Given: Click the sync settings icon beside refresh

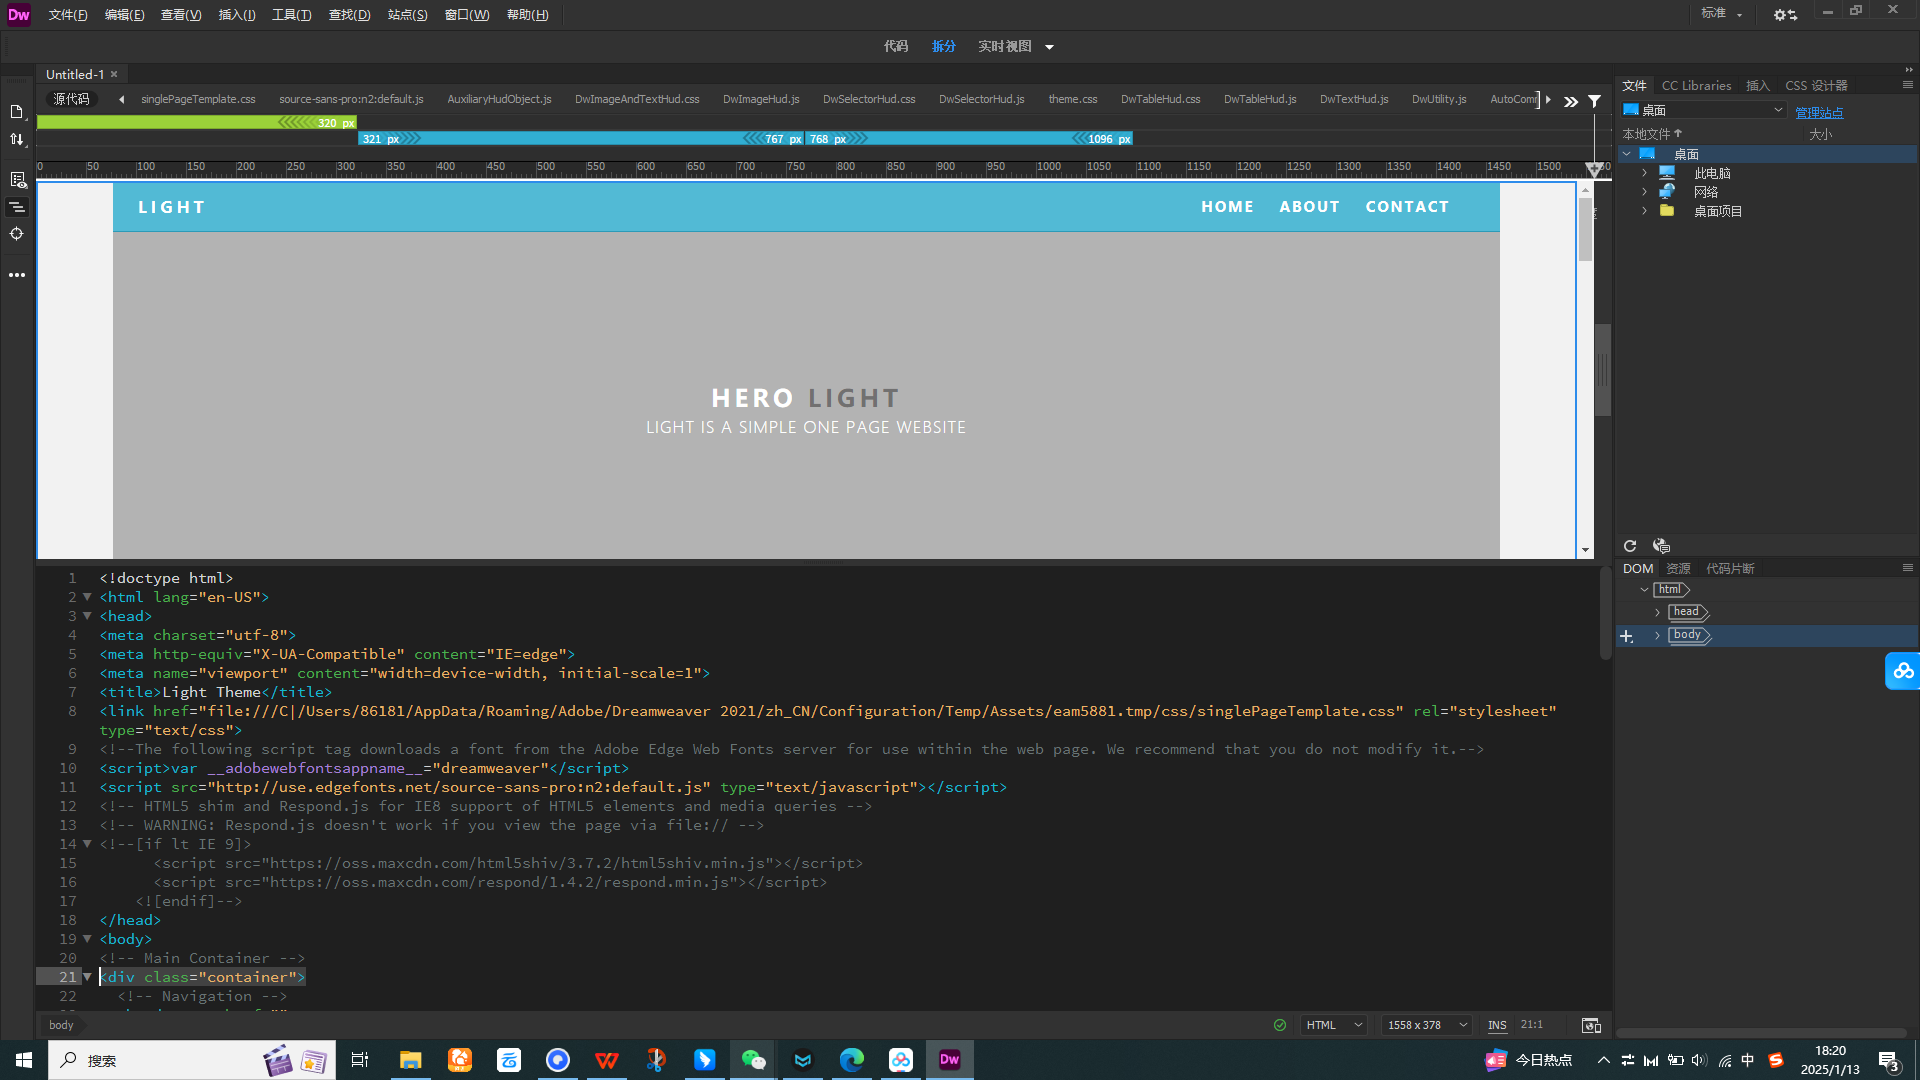Looking at the screenshot, I should pyautogui.click(x=1661, y=546).
